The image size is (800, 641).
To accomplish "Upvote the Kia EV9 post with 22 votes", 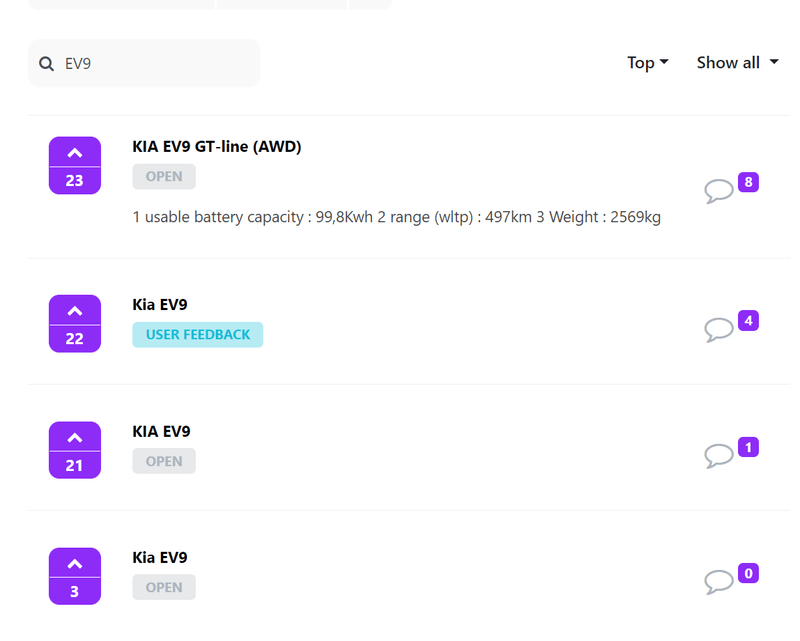I will tap(75, 311).
